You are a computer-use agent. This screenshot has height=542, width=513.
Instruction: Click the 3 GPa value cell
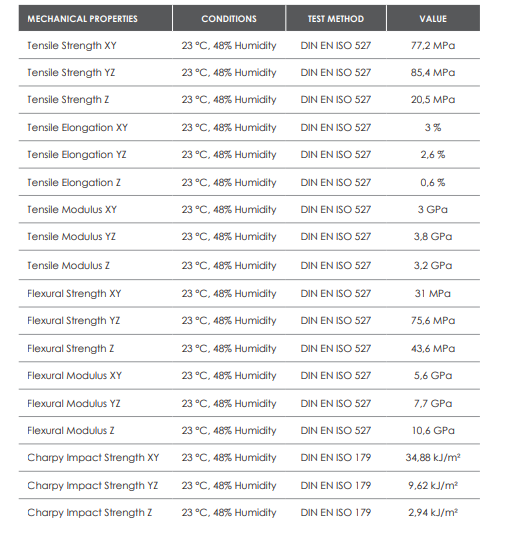point(433,209)
